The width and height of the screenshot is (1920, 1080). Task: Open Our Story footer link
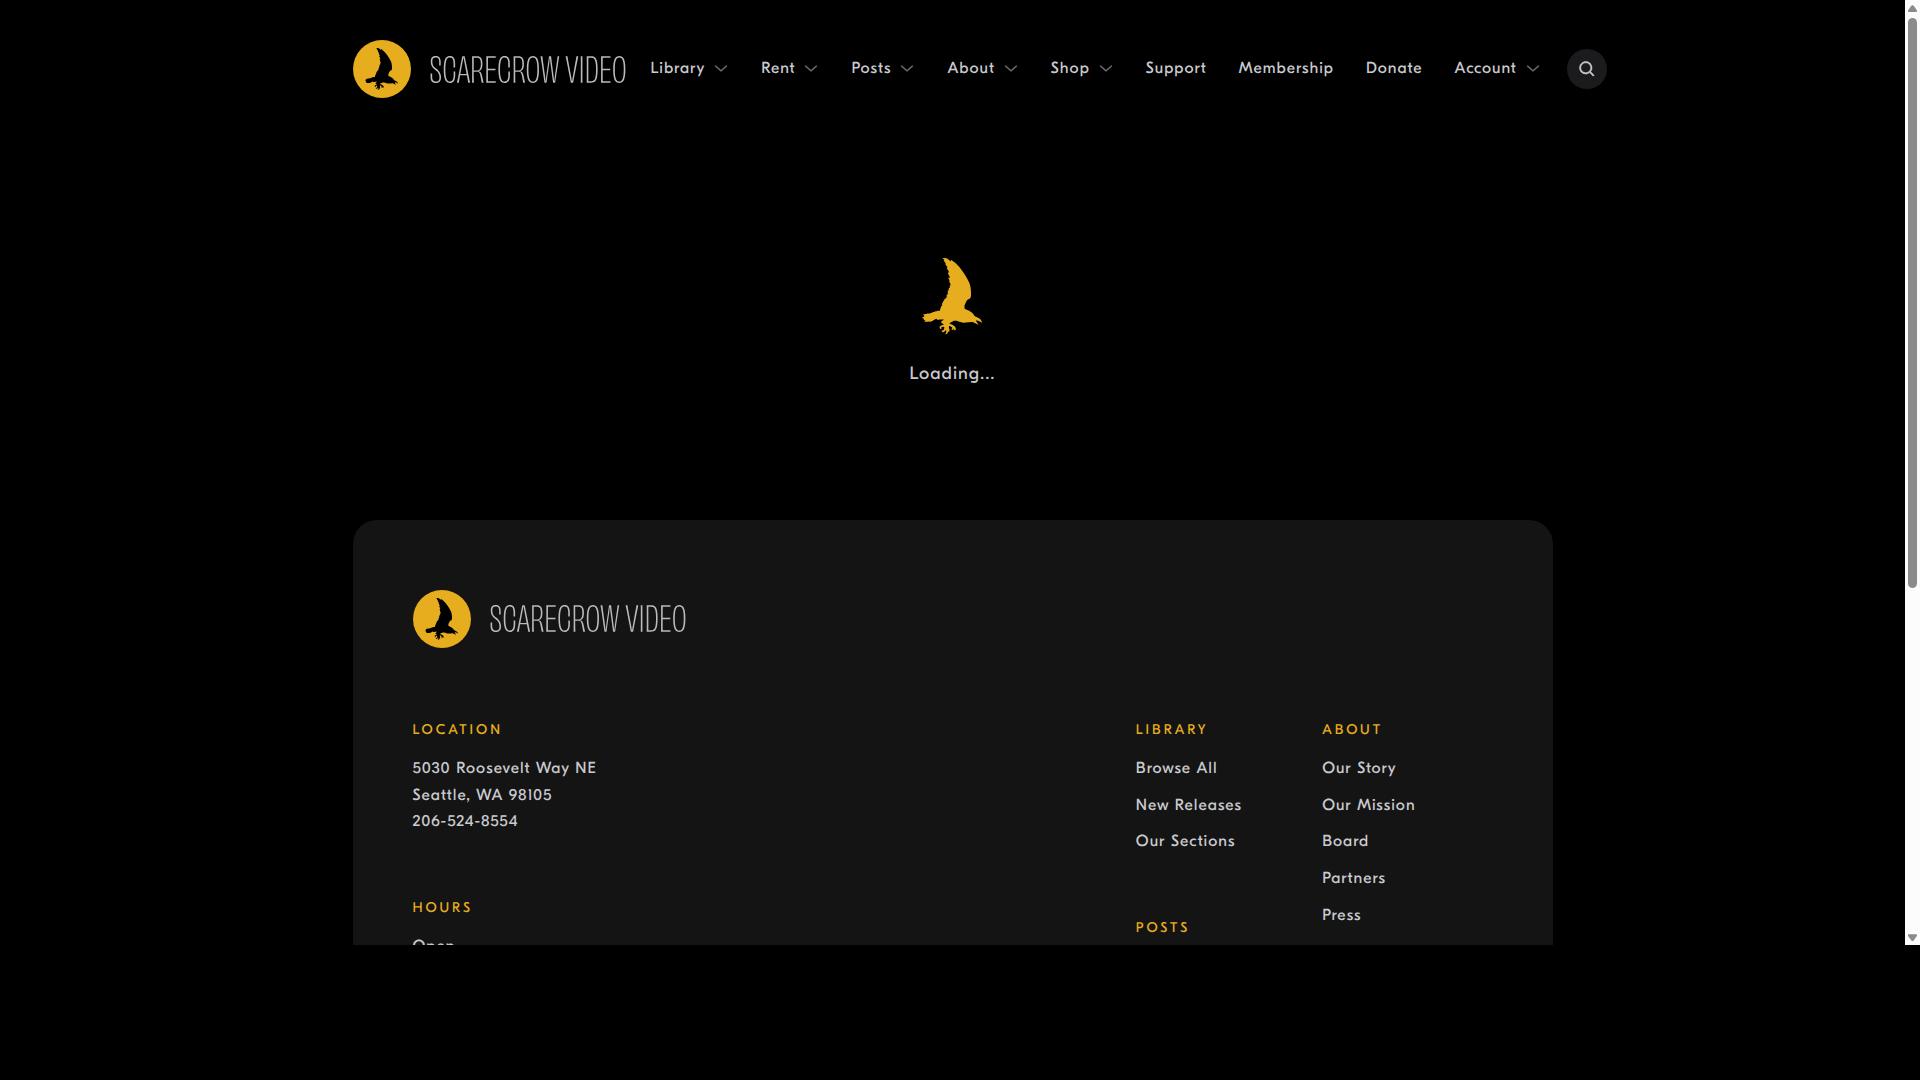tap(1358, 768)
